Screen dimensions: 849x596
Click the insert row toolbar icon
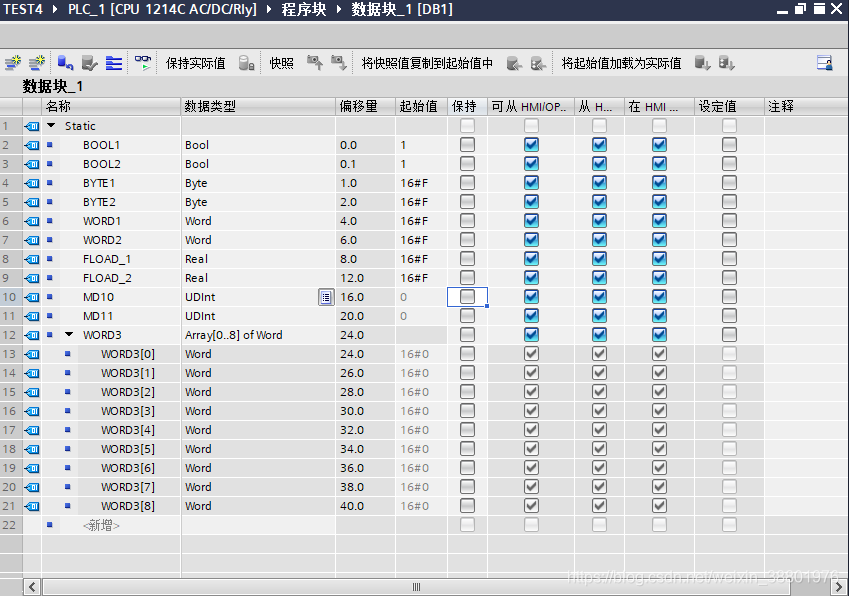point(12,63)
